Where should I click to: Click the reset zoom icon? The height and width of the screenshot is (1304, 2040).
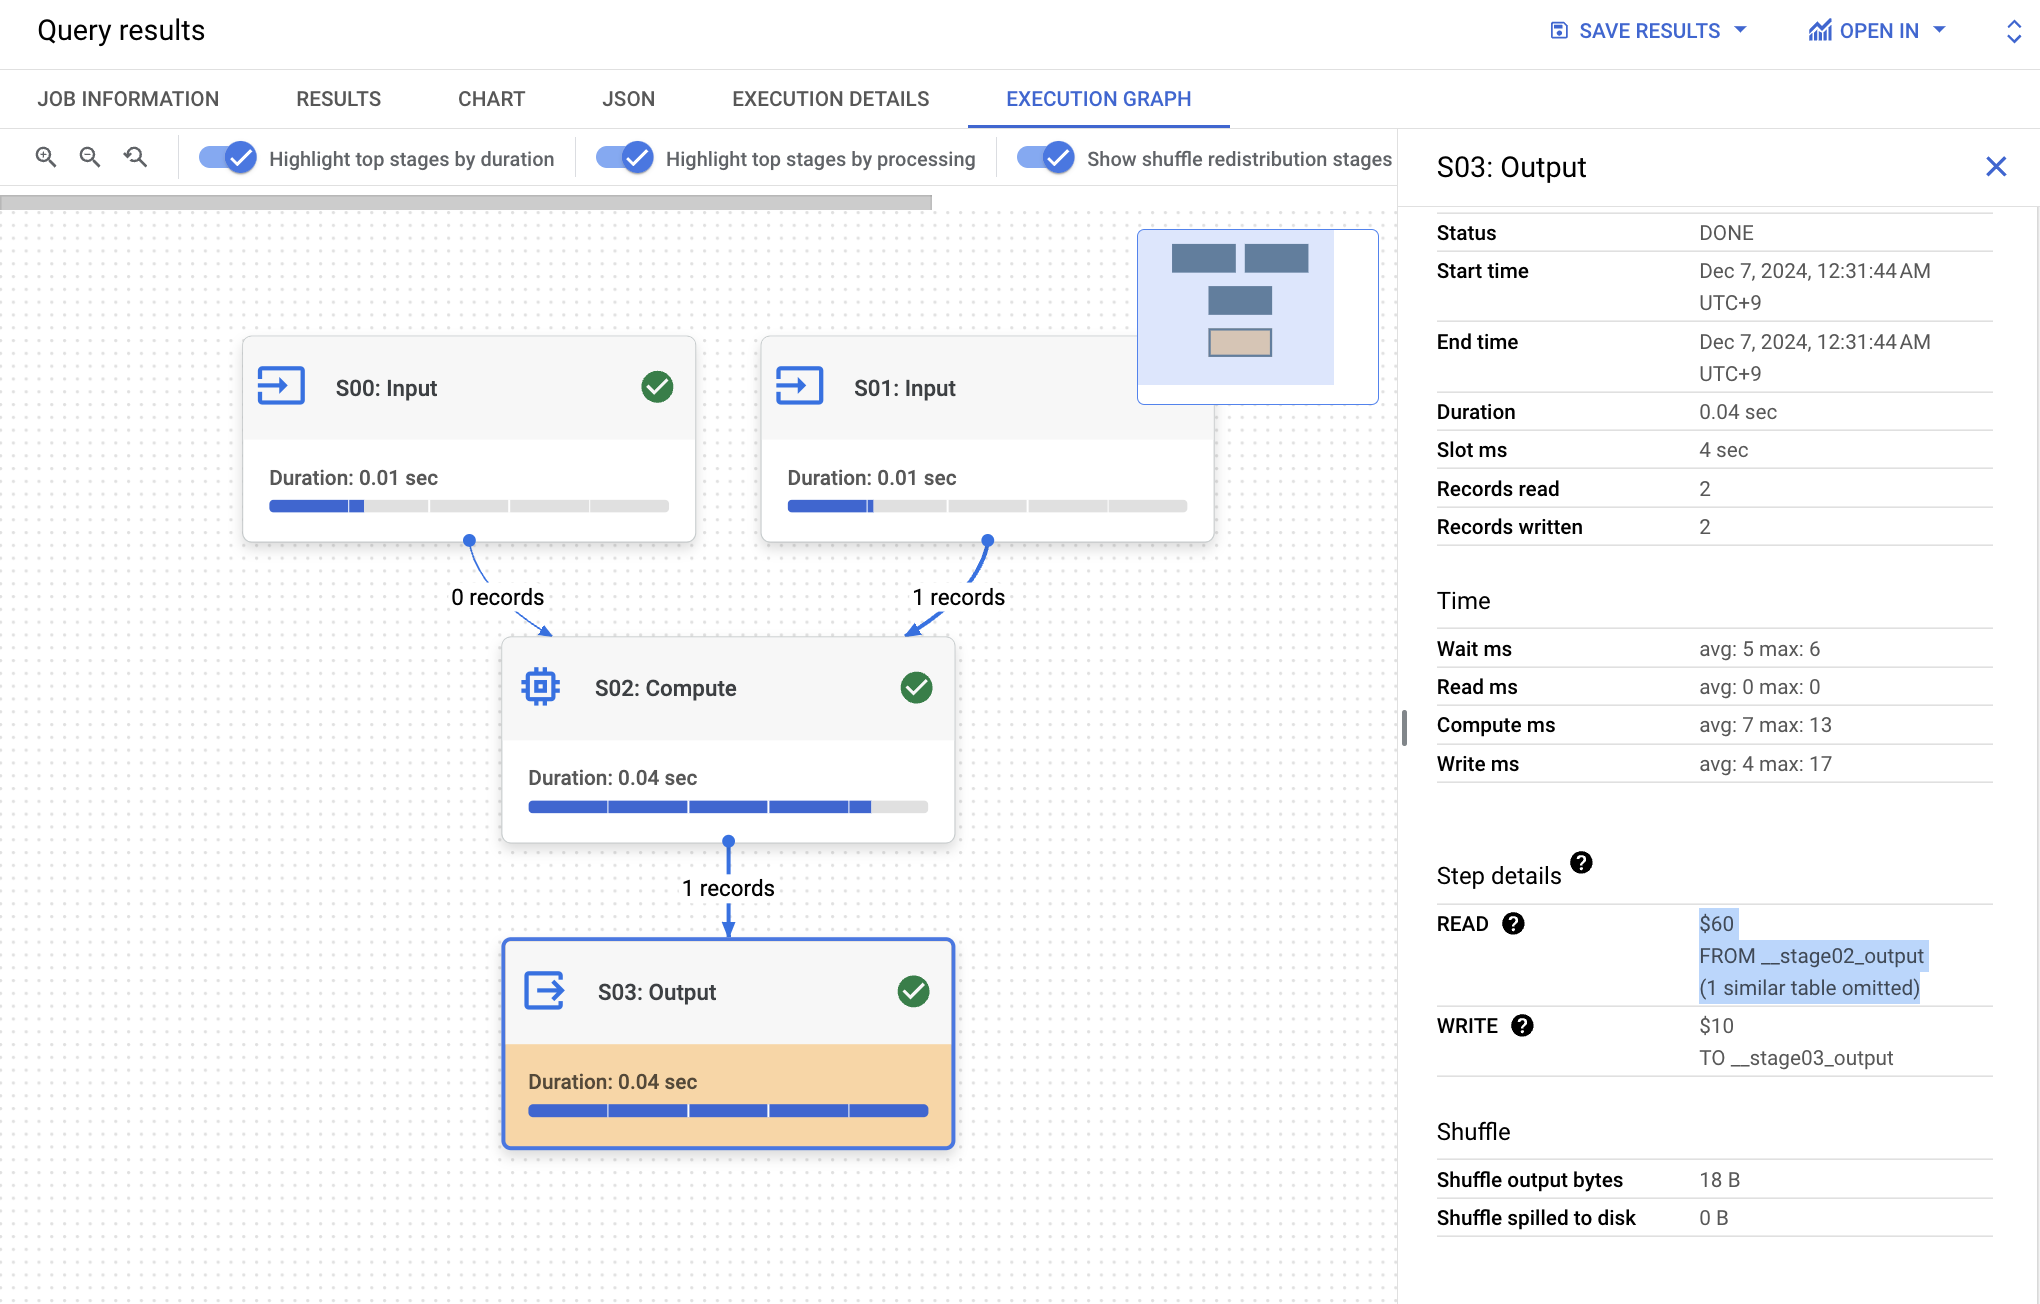click(x=135, y=157)
